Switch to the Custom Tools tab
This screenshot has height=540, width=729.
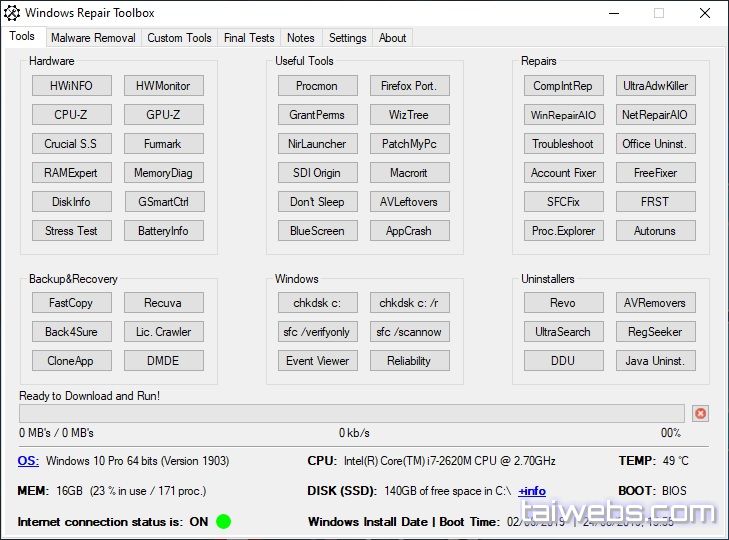tap(179, 38)
